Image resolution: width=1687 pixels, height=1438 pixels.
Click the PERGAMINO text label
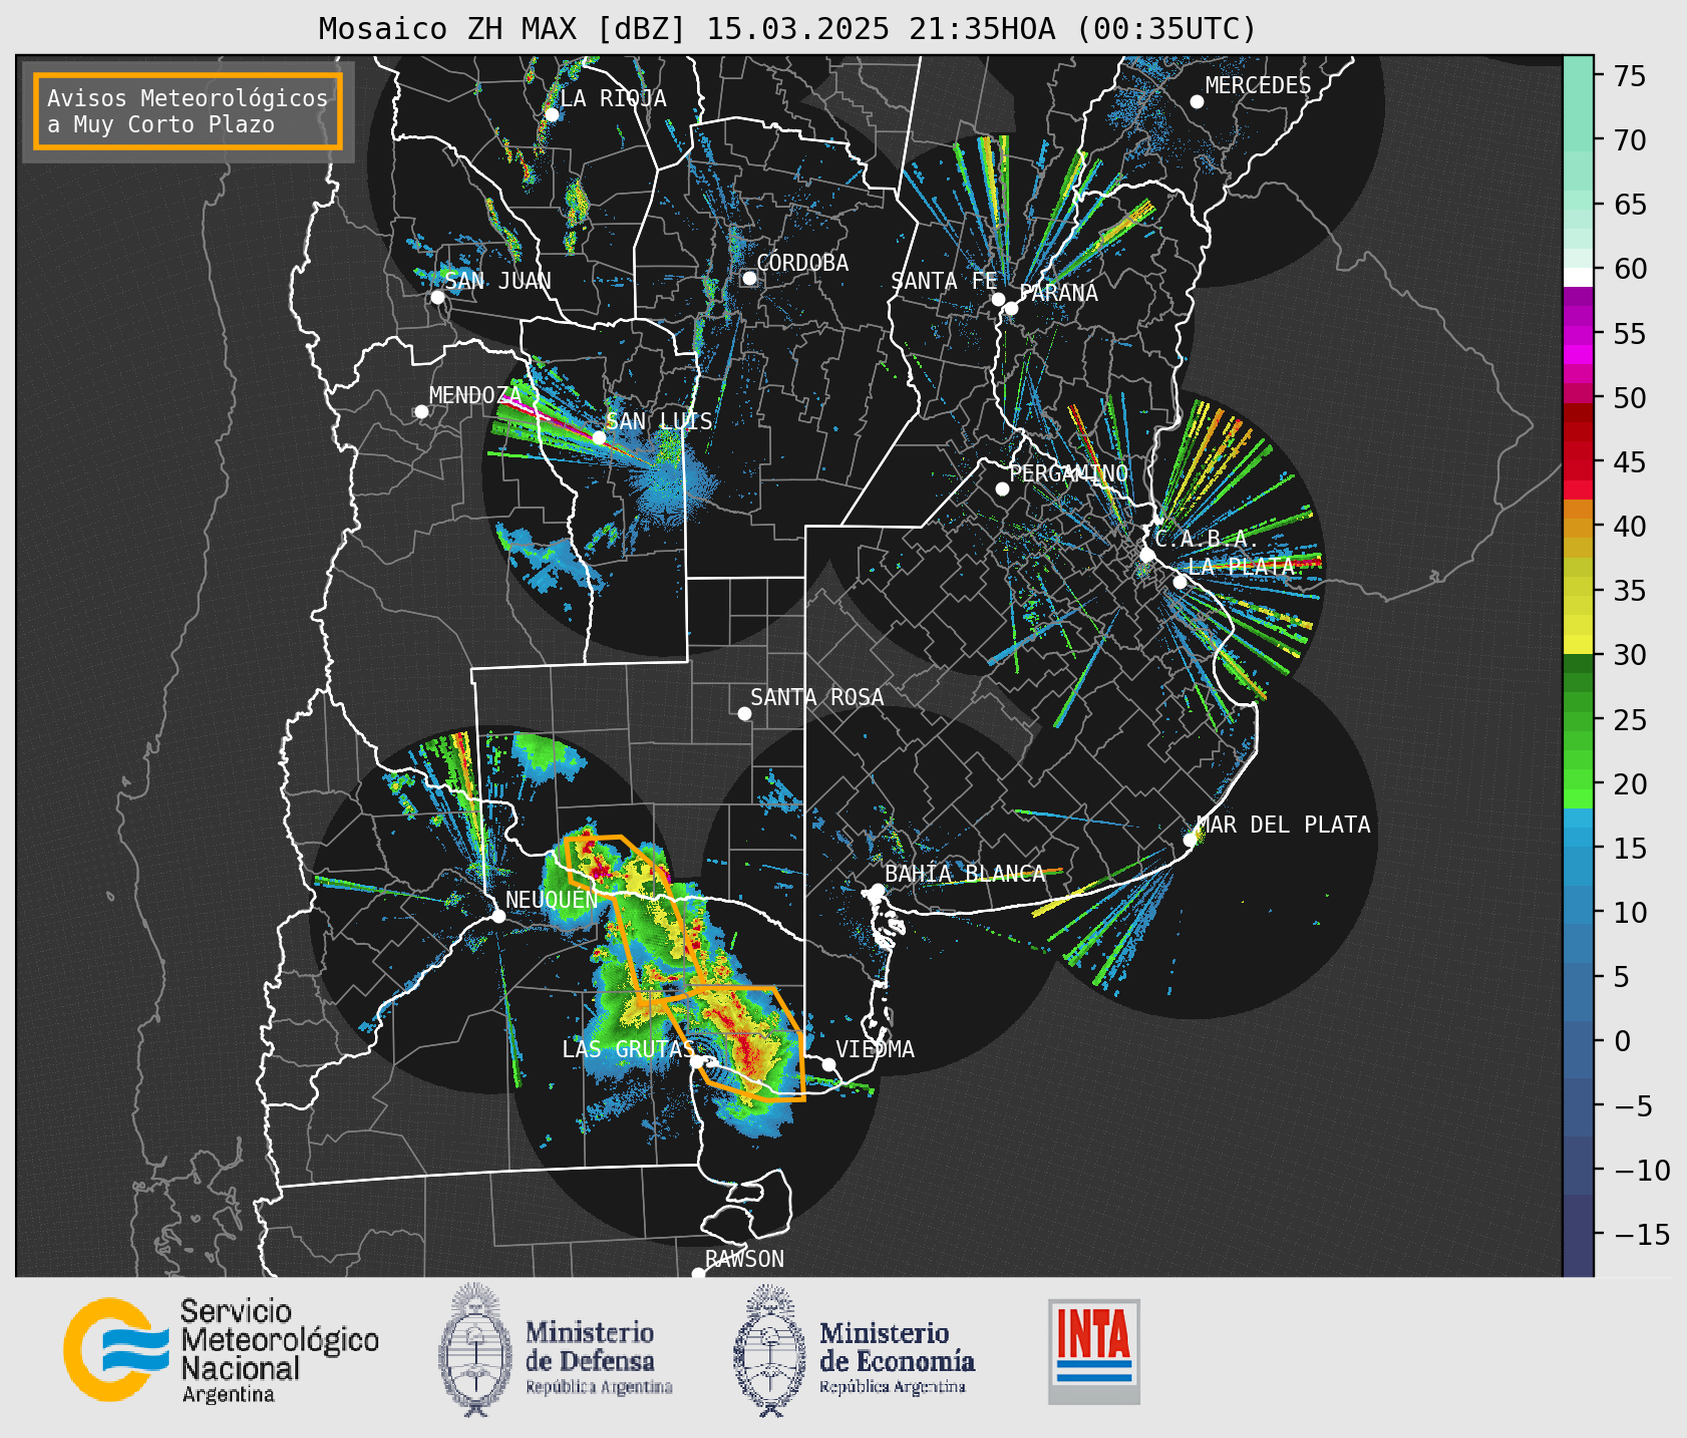tap(1068, 473)
